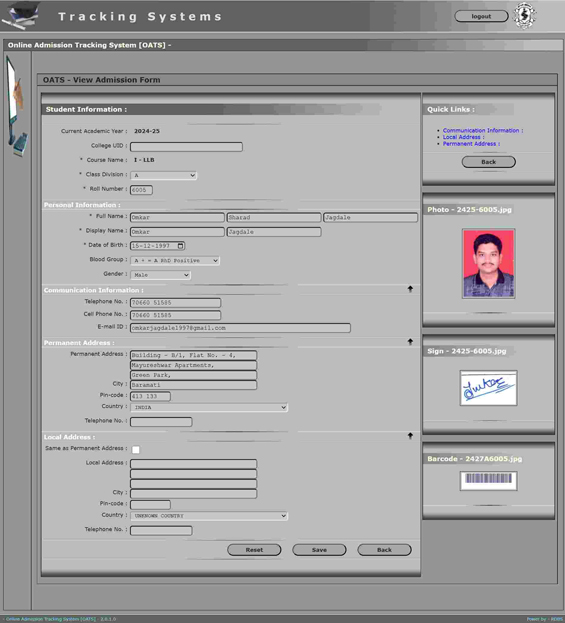Click the first name field containing Omkar

pyautogui.click(x=177, y=217)
